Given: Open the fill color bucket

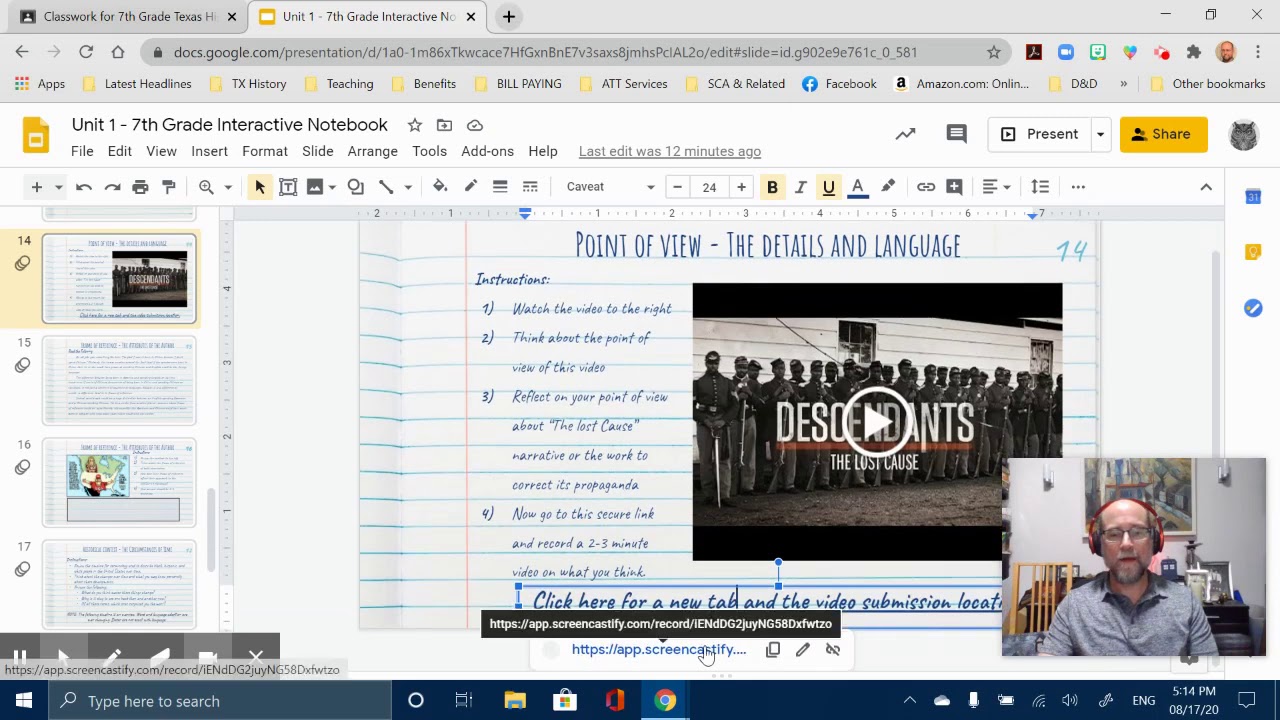Looking at the screenshot, I should (x=440, y=187).
